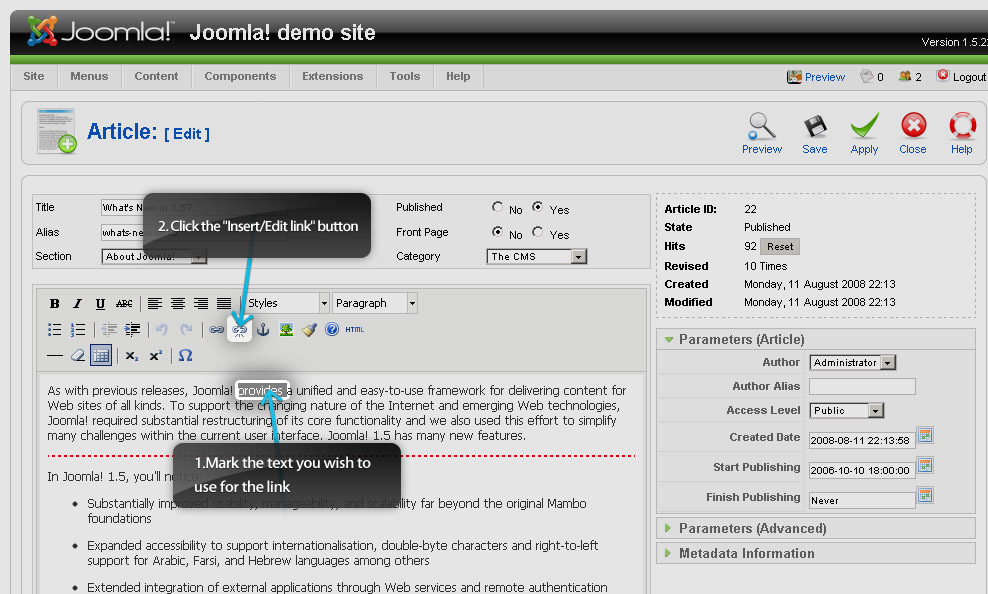Click the lifebuoy Help toolbar button
988x594 pixels.
(x=962, y=134)
